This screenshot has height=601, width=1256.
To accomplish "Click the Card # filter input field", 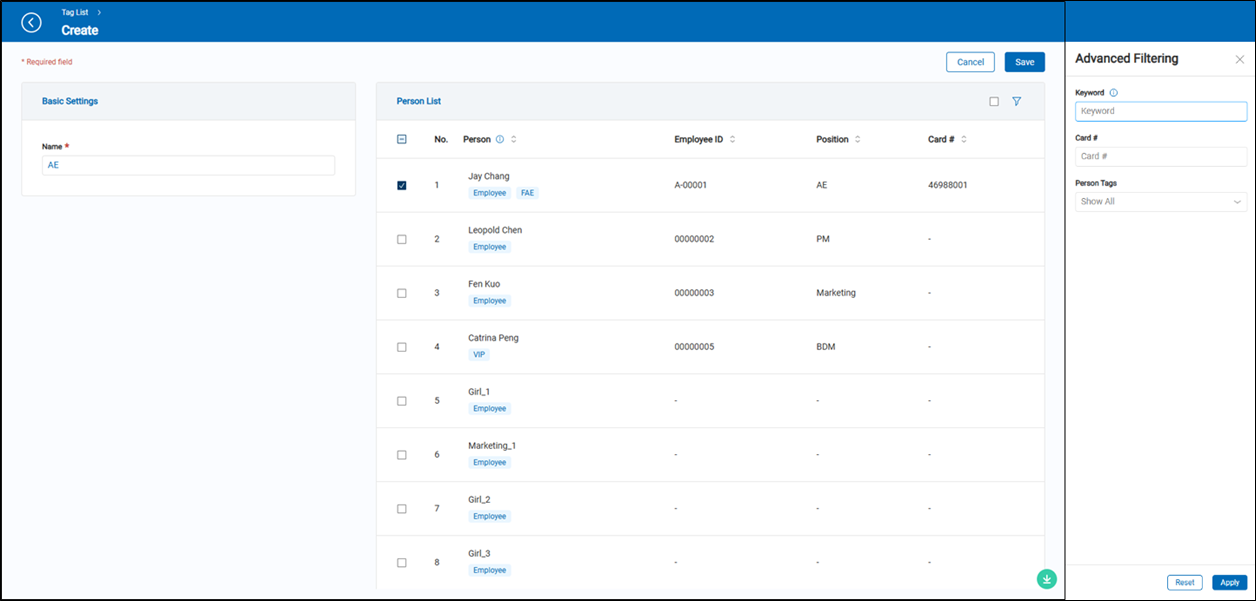I will pyautogui.click(x=1160, y=156).
